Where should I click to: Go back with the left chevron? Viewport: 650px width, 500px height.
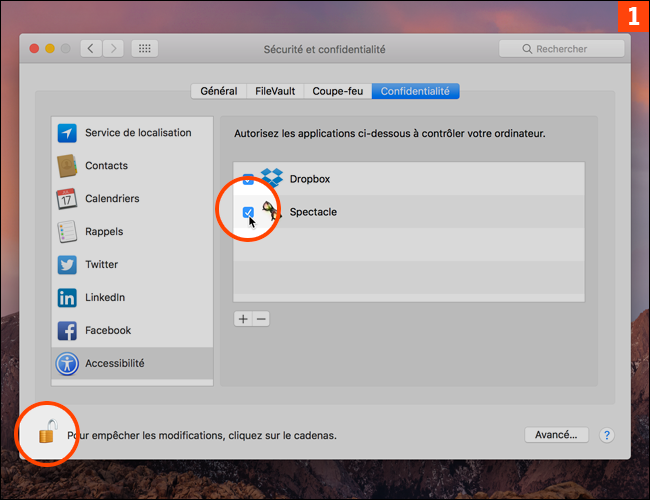91,49
